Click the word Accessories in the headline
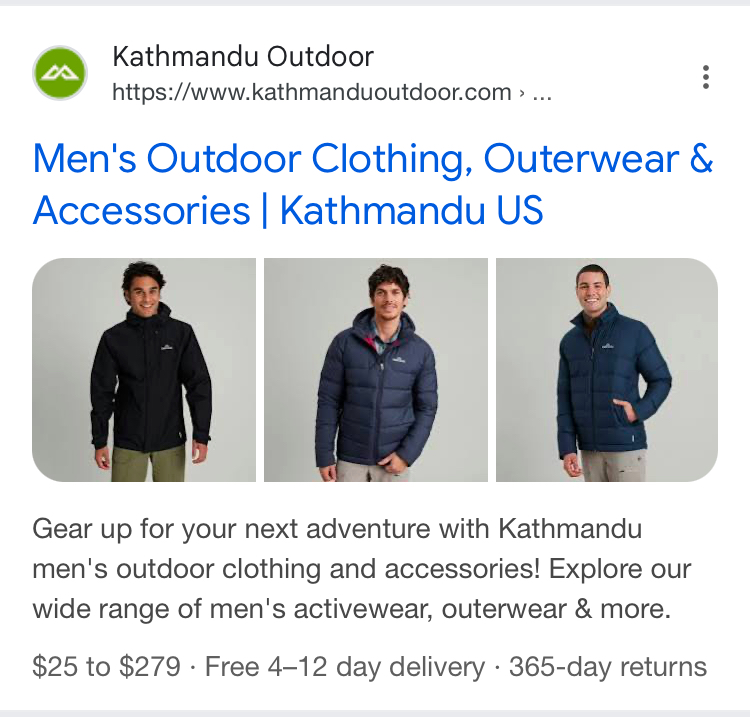This screenshot has width=750, height=717. tap(142, 210)
